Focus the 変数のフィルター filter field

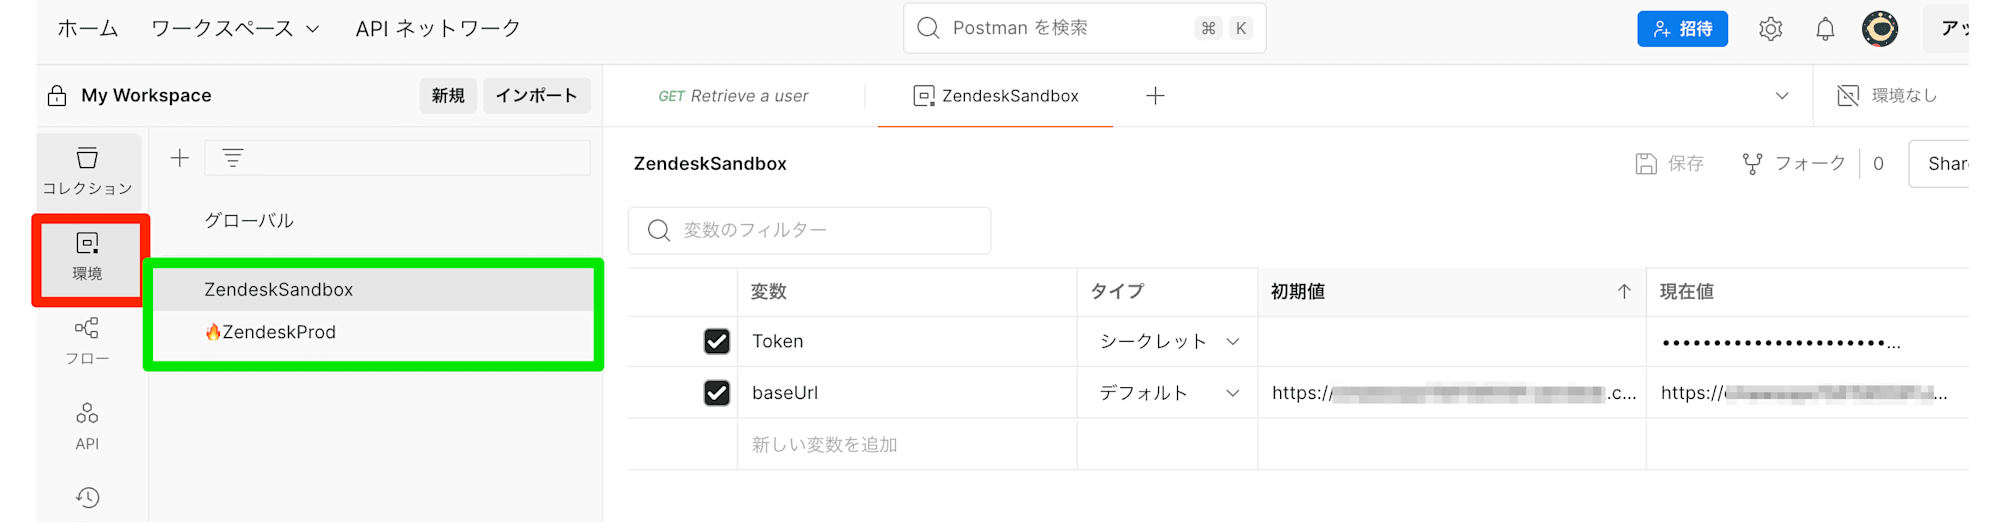pos(809,231)
